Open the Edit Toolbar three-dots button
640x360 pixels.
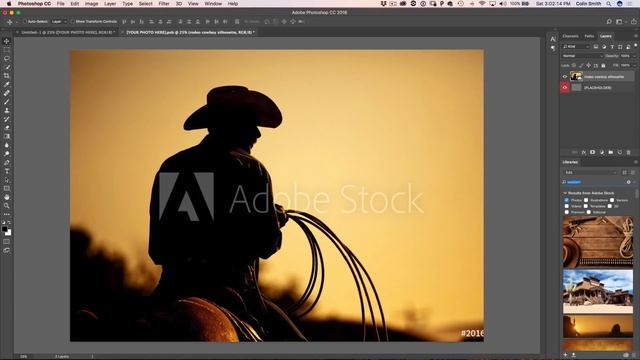click(7, 214)
